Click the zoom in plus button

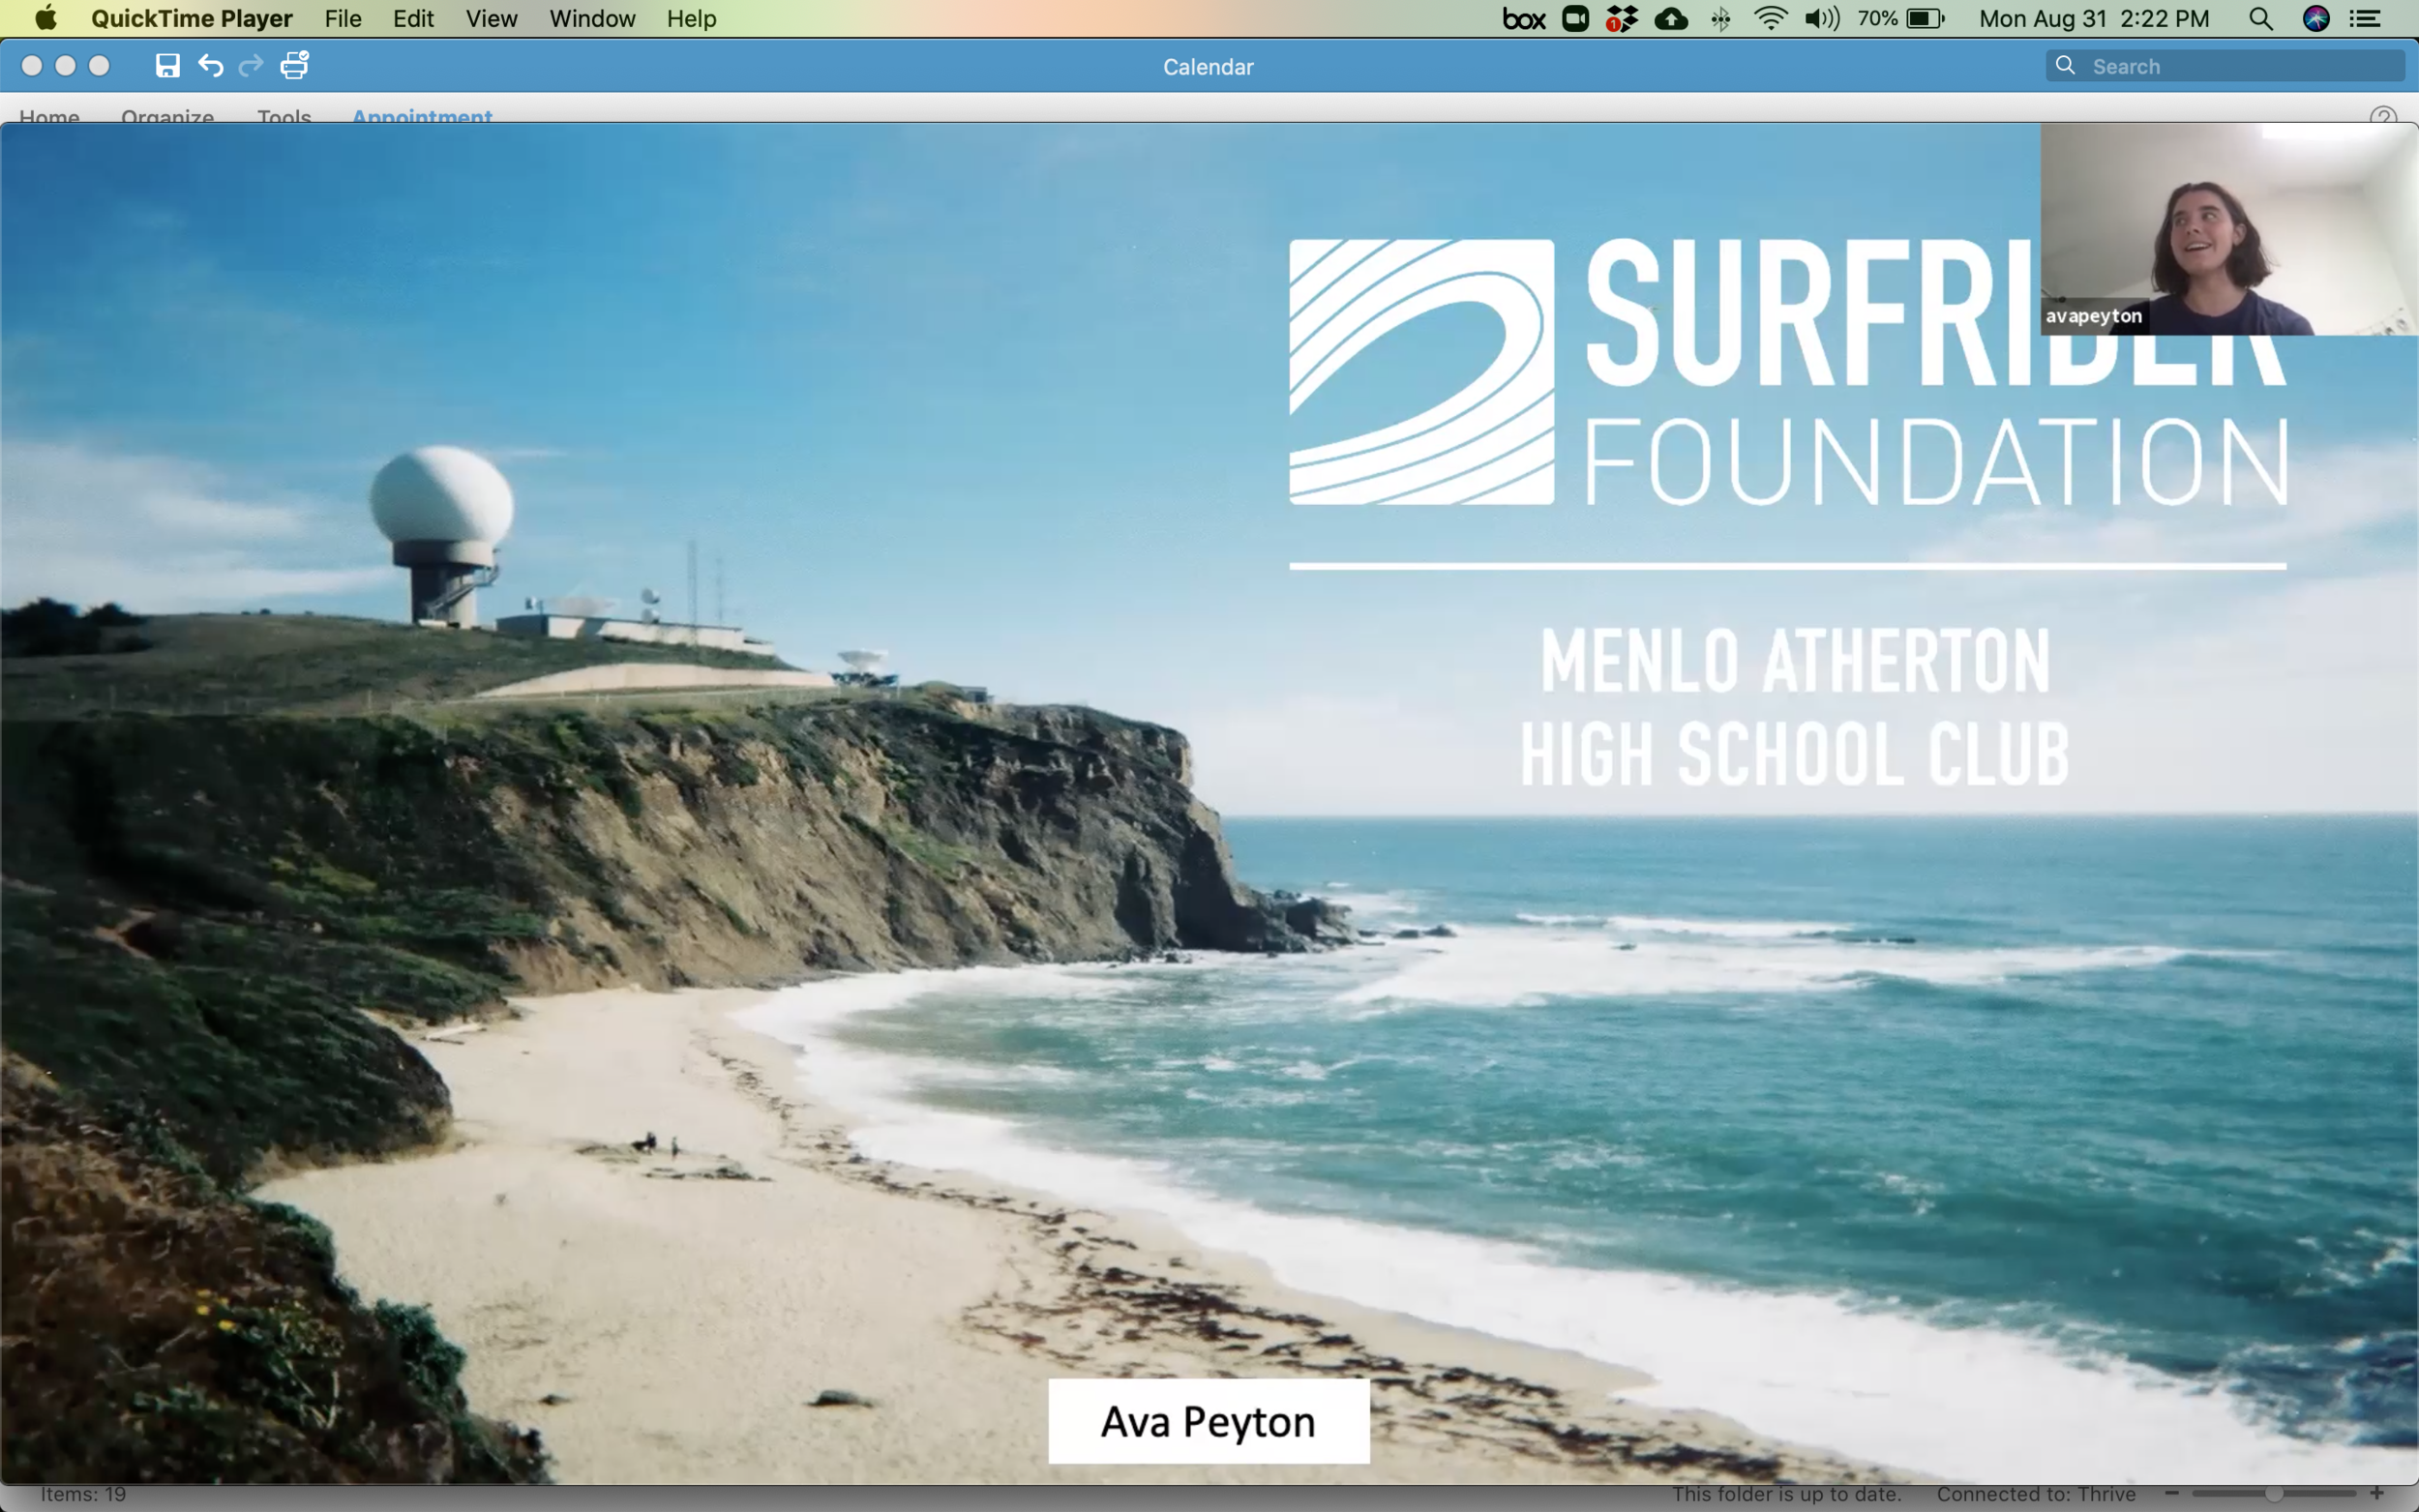pyautogui.click(x=2377, y=1493)
